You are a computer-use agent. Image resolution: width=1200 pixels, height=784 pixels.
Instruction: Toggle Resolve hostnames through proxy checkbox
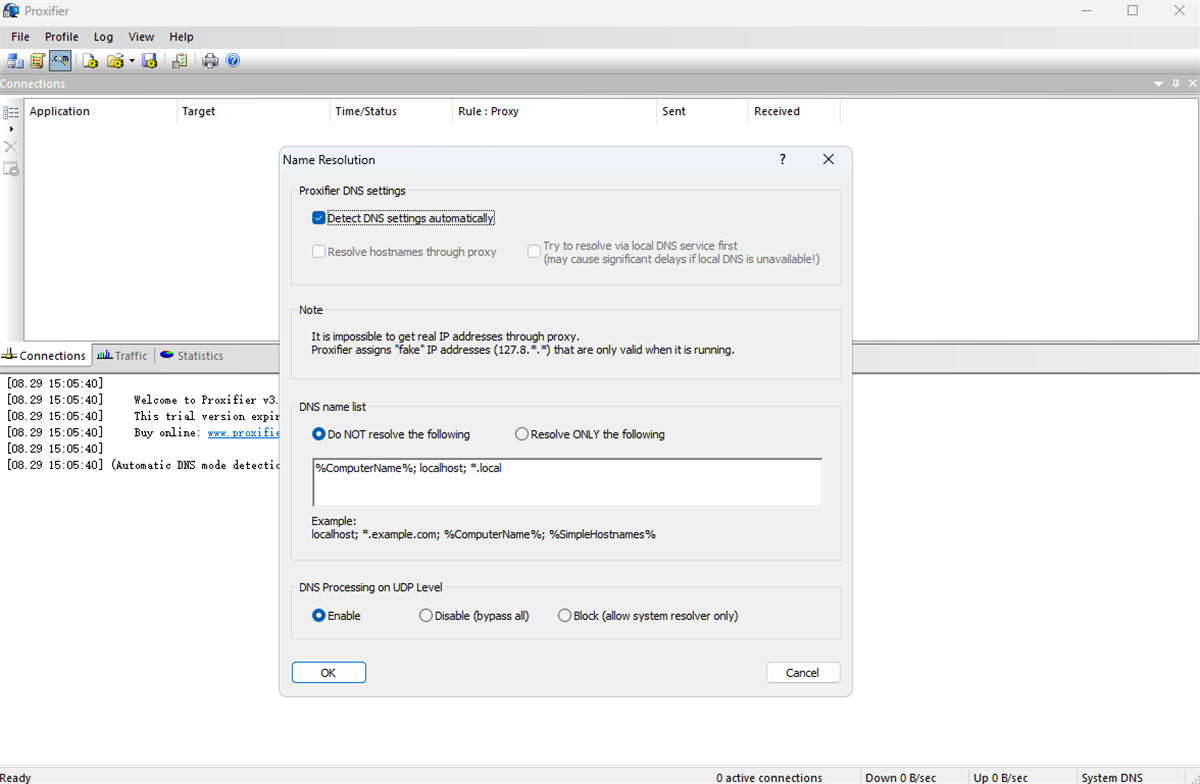(x=319, y=252)
